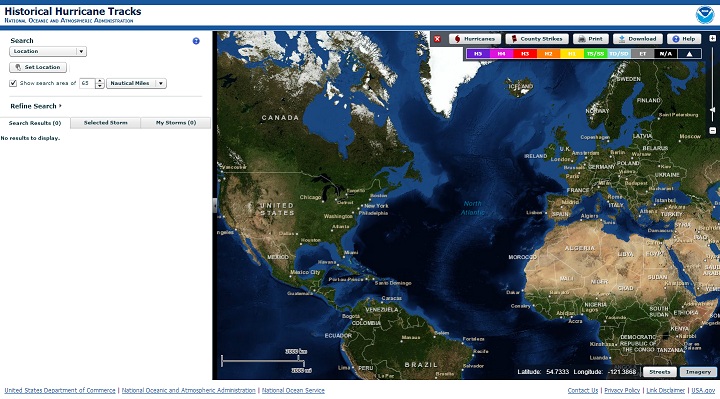Expand the Refine Search section

[x=36, y=106]
